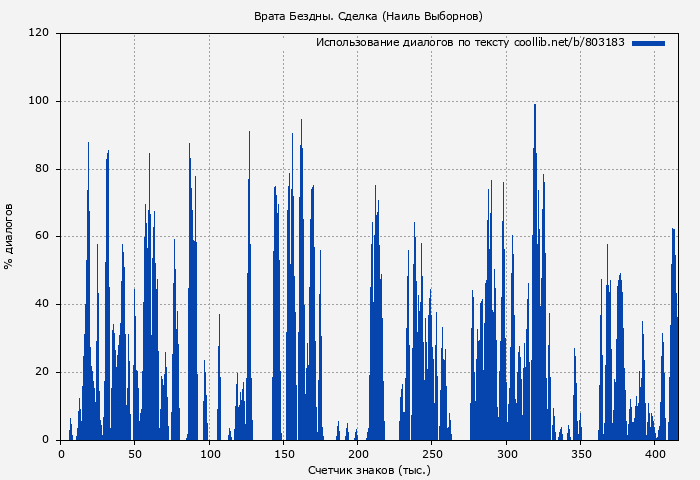Click the 60 tick label on y-axis
This screenshot has width=700, height=480.
[43, 237]
